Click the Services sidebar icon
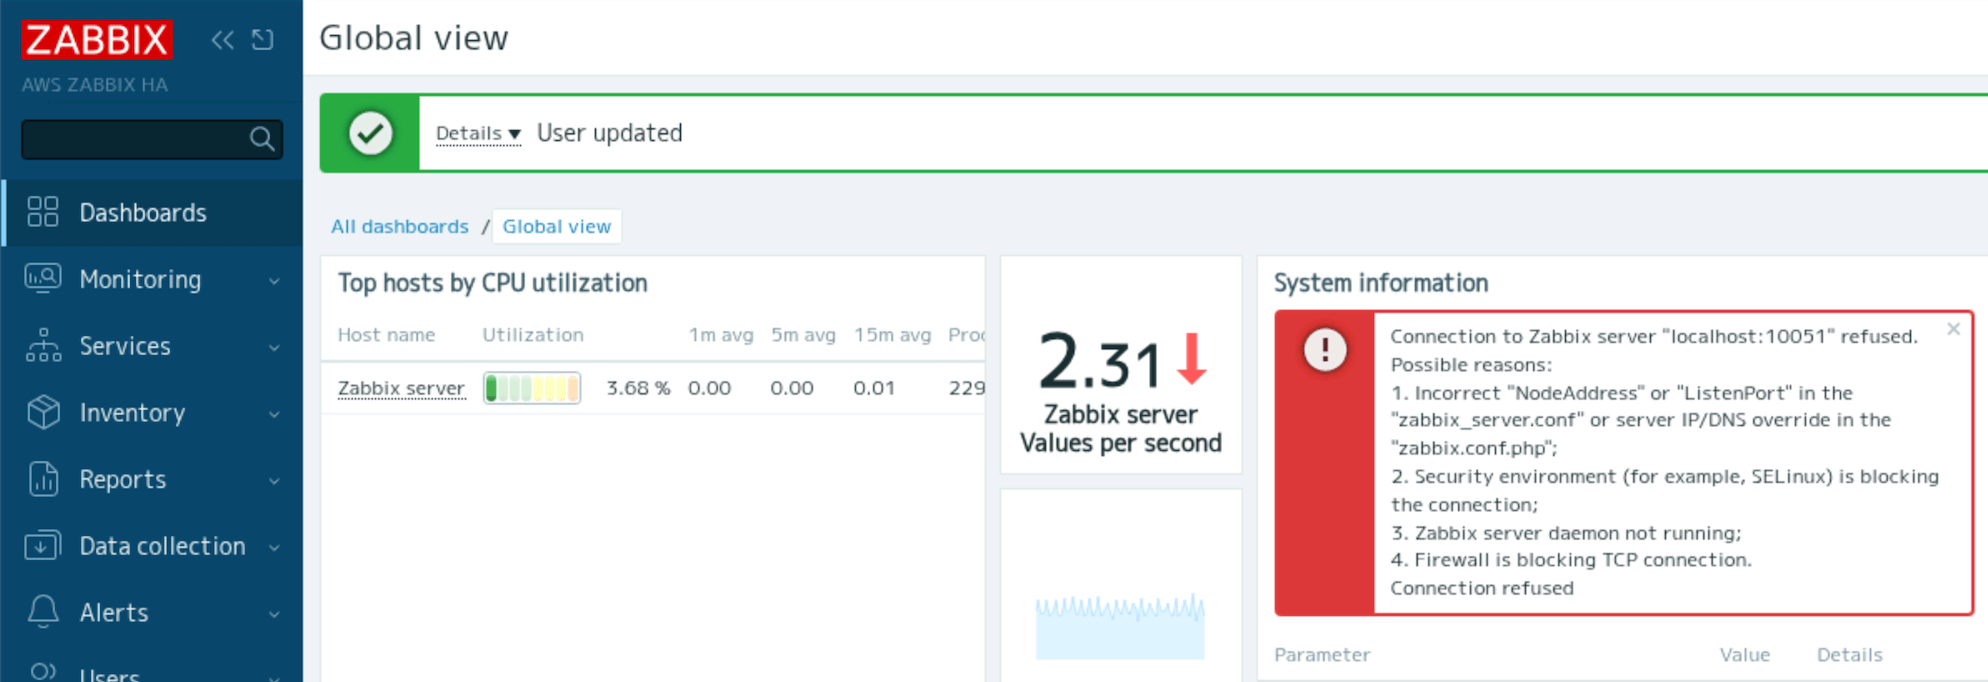The width and height of the screenshot is (1988, 682). (x=43, y=346)
